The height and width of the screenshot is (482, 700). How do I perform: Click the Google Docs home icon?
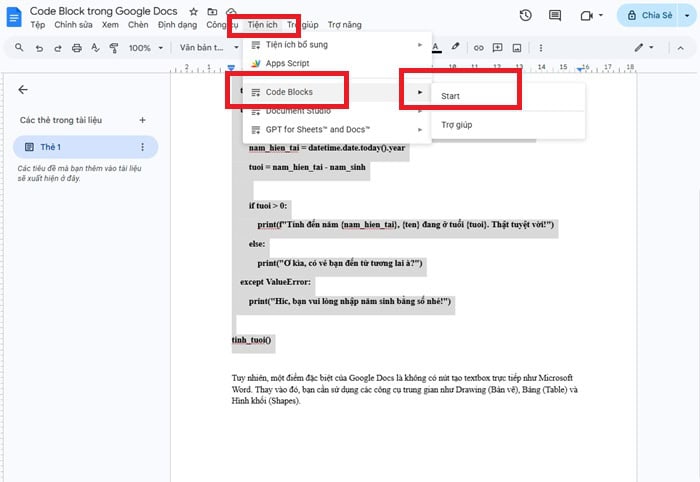point(13,17)
